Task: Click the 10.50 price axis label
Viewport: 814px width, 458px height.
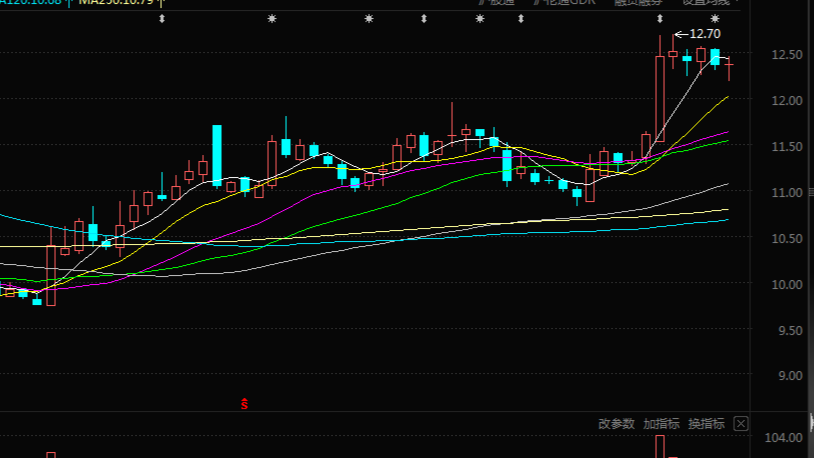Action: click(787, 239)
